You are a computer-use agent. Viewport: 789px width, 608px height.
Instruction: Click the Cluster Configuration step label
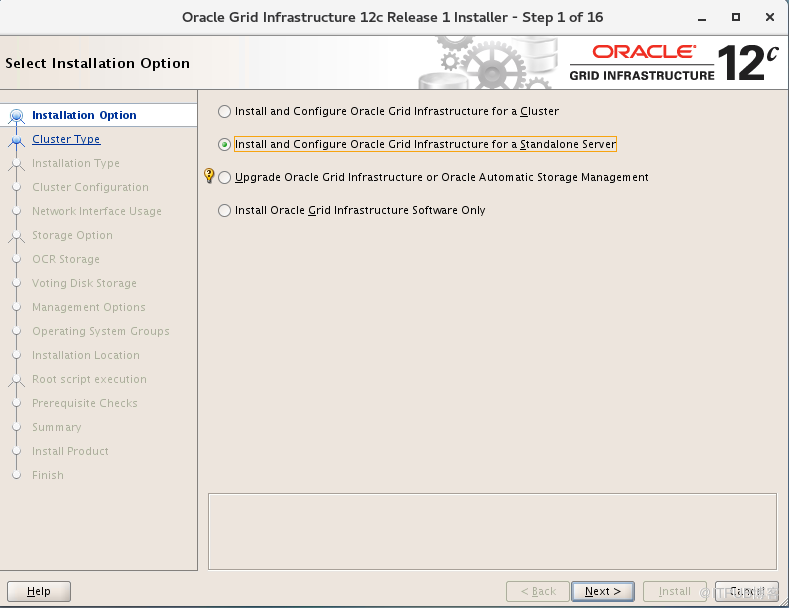(x=91, y=187)
